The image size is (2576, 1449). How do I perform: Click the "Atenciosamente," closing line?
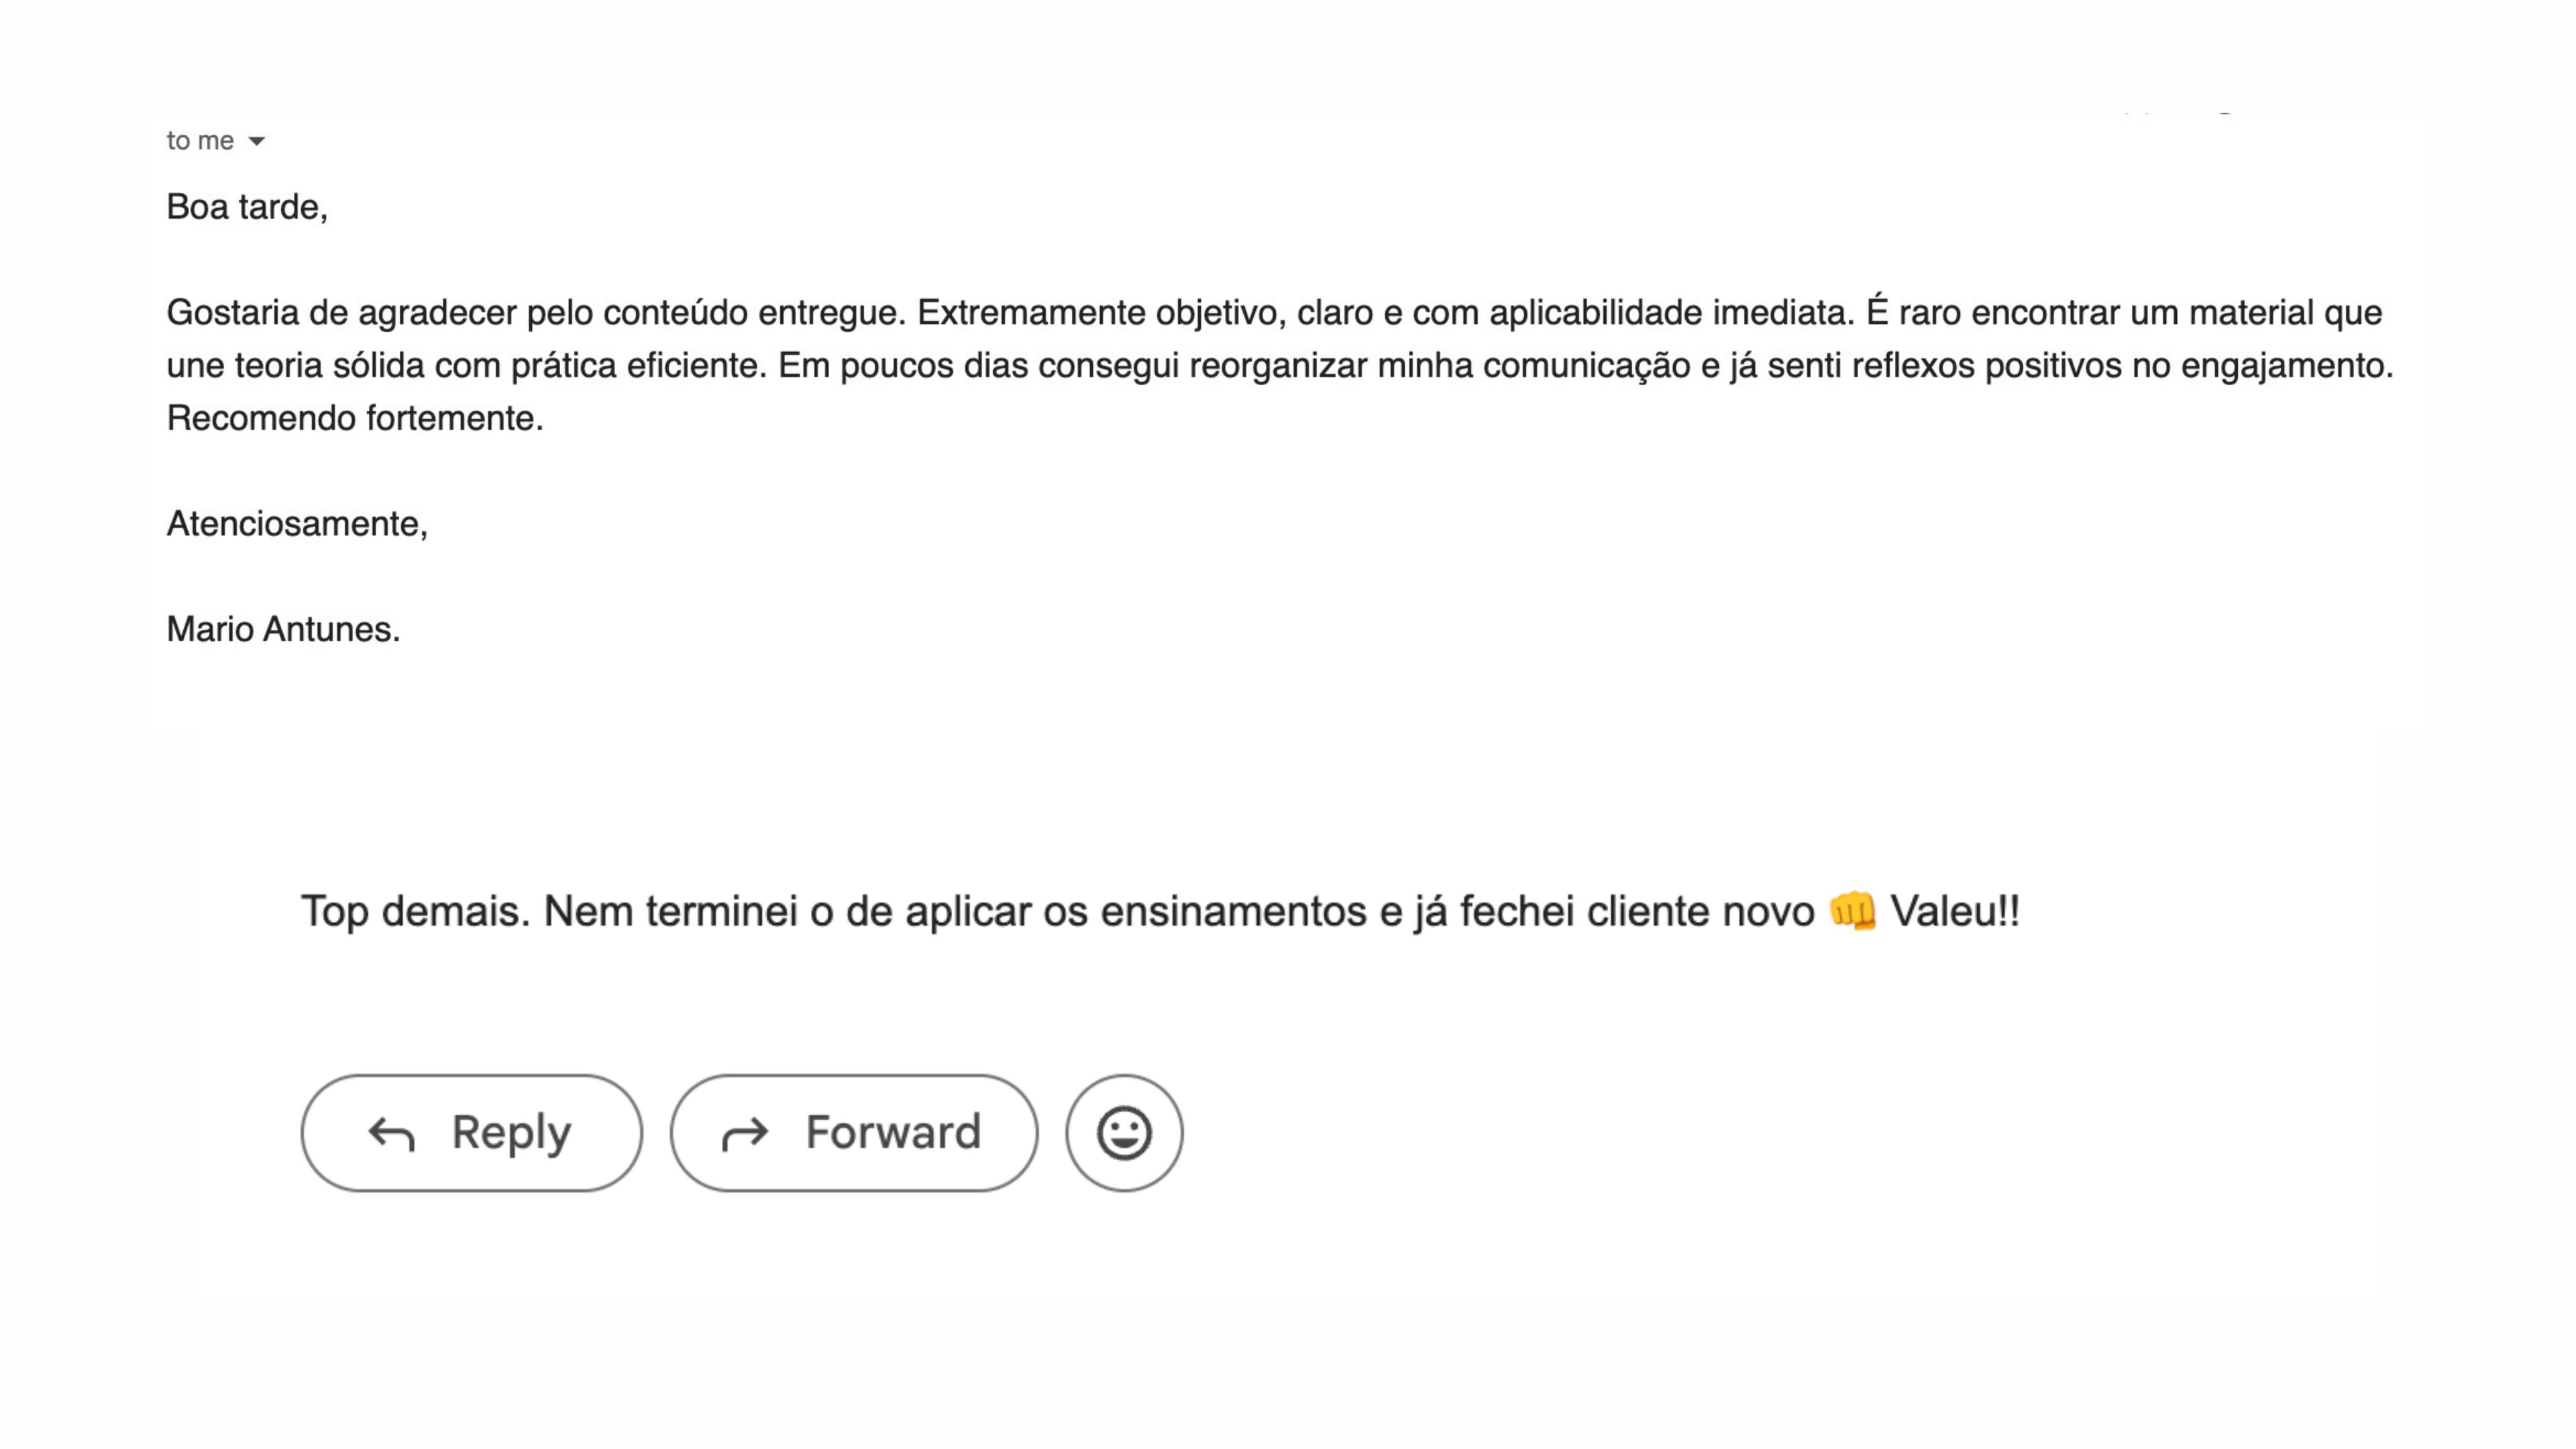(x=297, y=523)
